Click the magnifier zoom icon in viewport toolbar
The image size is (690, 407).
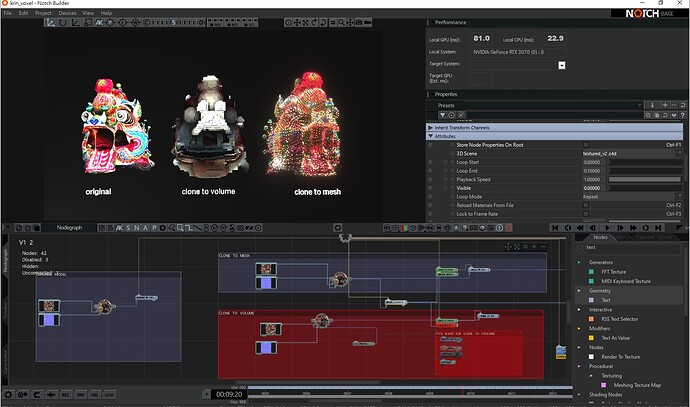(341, 22)
